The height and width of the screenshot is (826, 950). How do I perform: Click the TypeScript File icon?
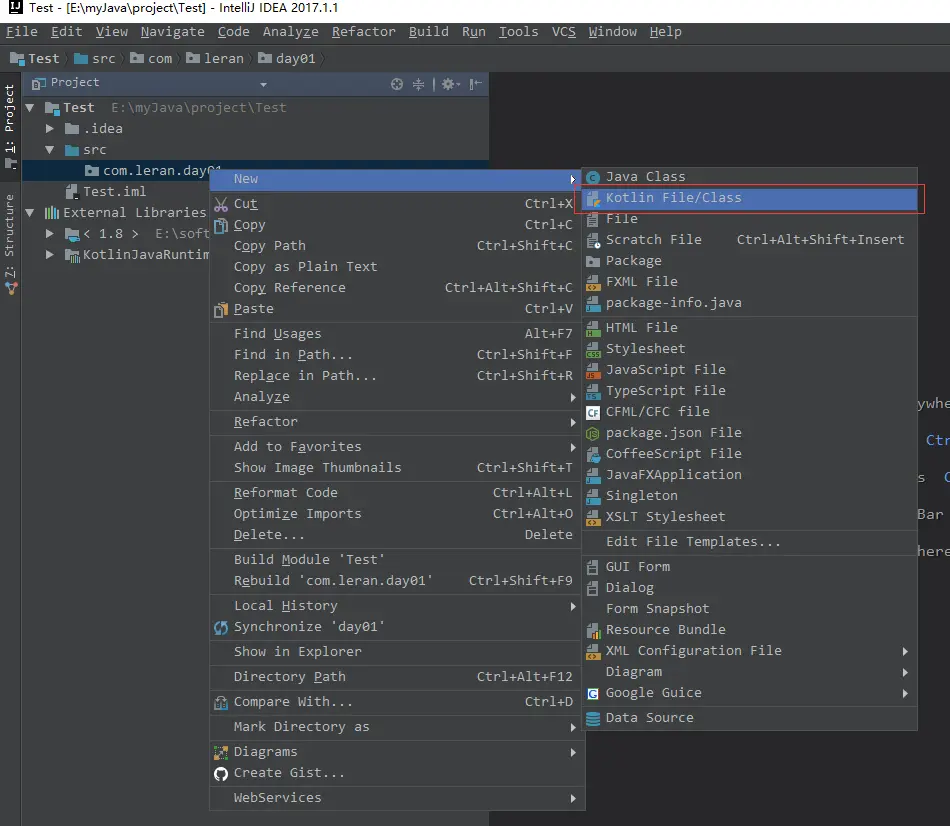pyautogui.click(x=593, y=391)
